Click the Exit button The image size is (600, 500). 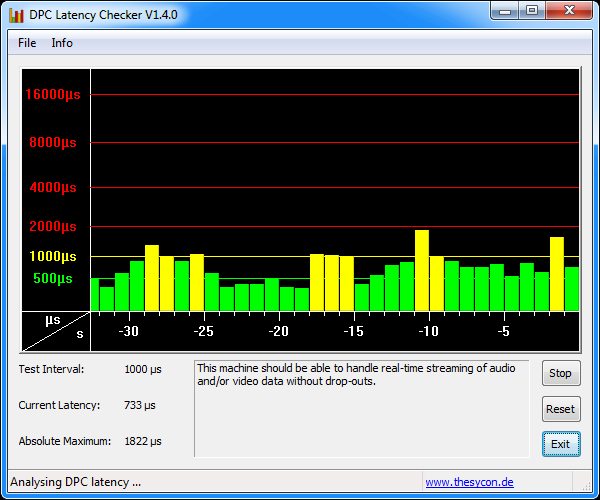click(x=561, y=444)
